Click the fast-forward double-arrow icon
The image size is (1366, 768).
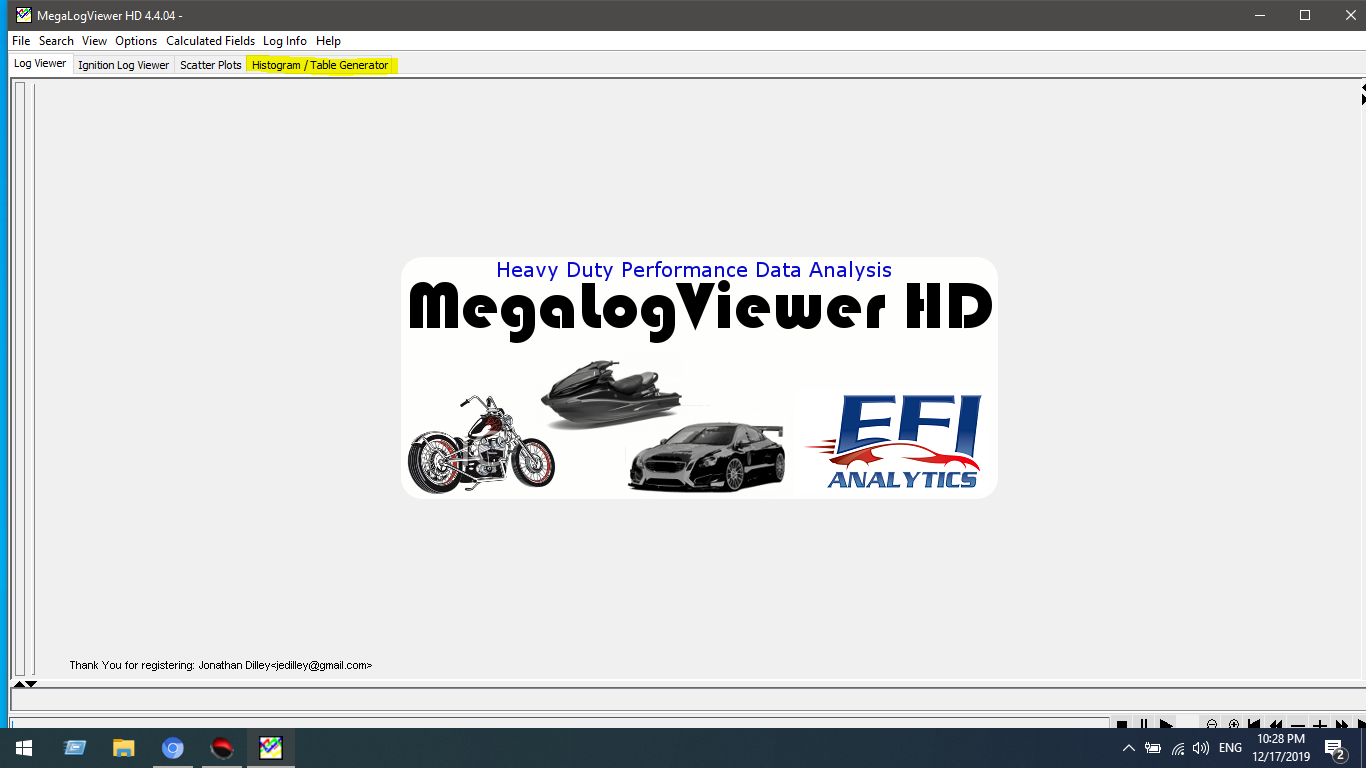point(1342,724)
